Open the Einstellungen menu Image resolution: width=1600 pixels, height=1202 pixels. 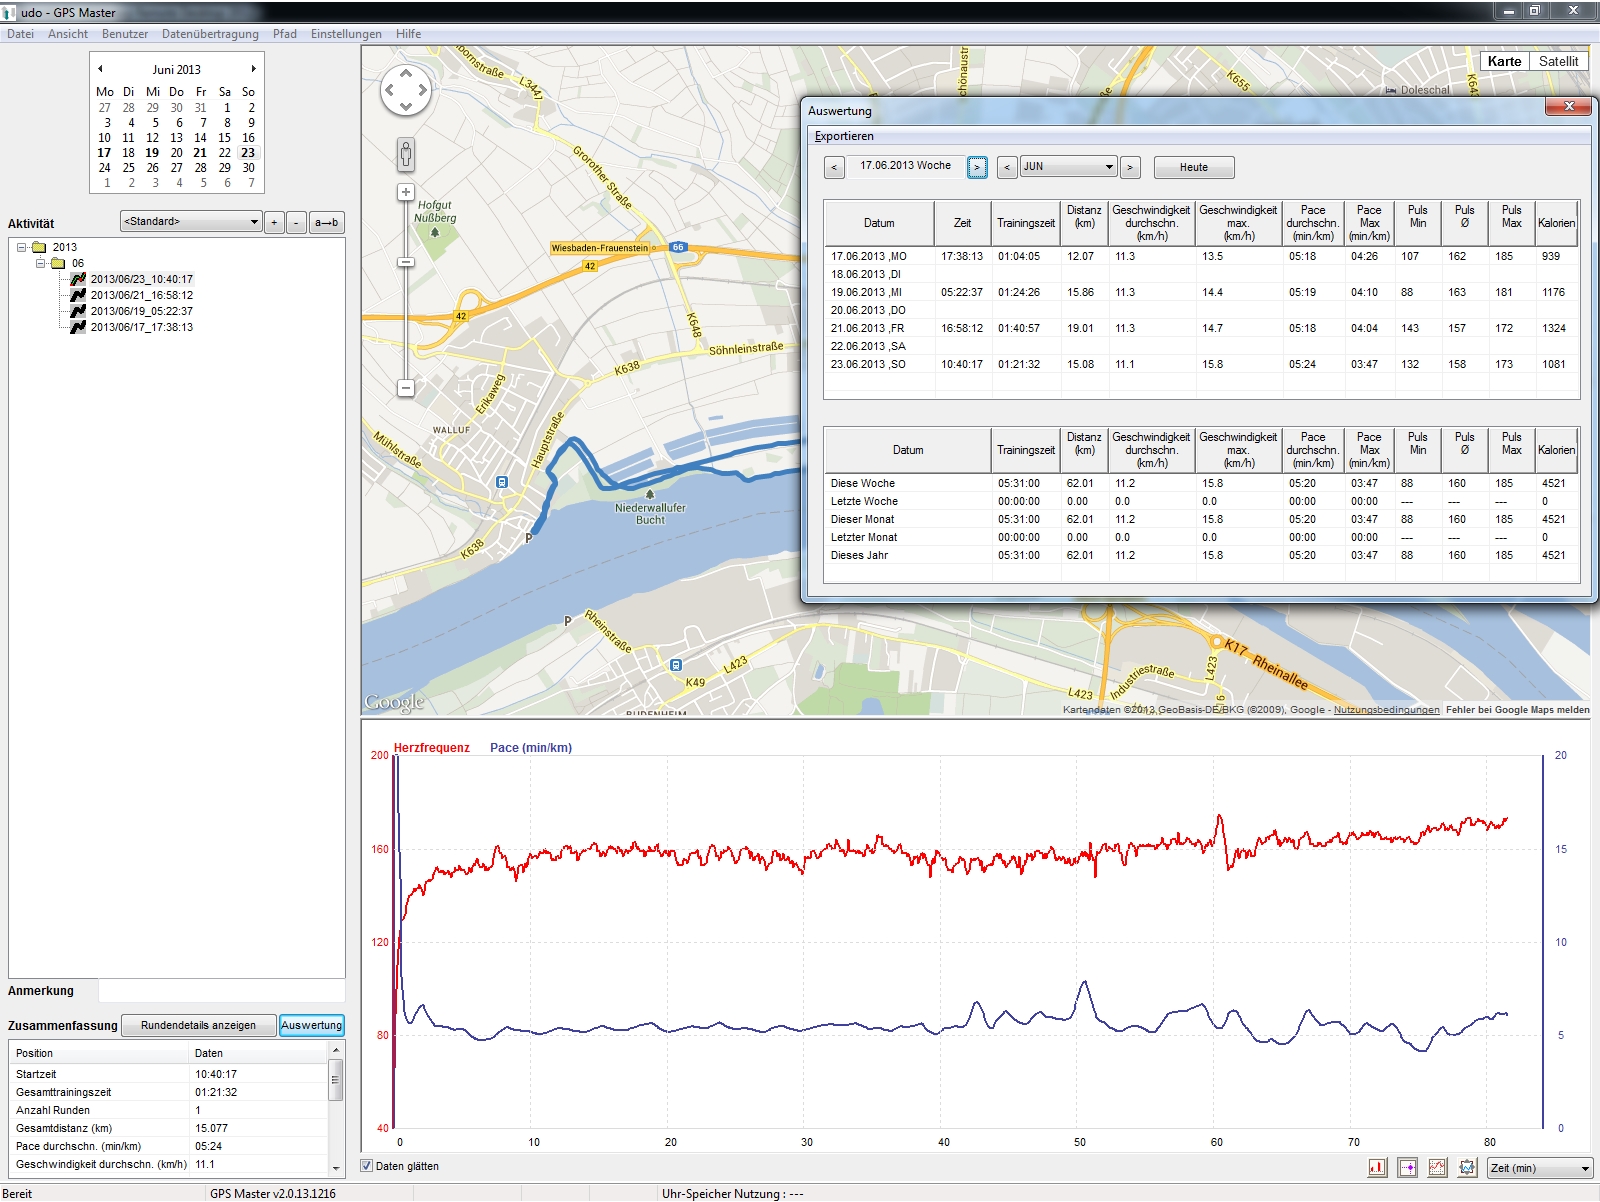coord(346,34)
